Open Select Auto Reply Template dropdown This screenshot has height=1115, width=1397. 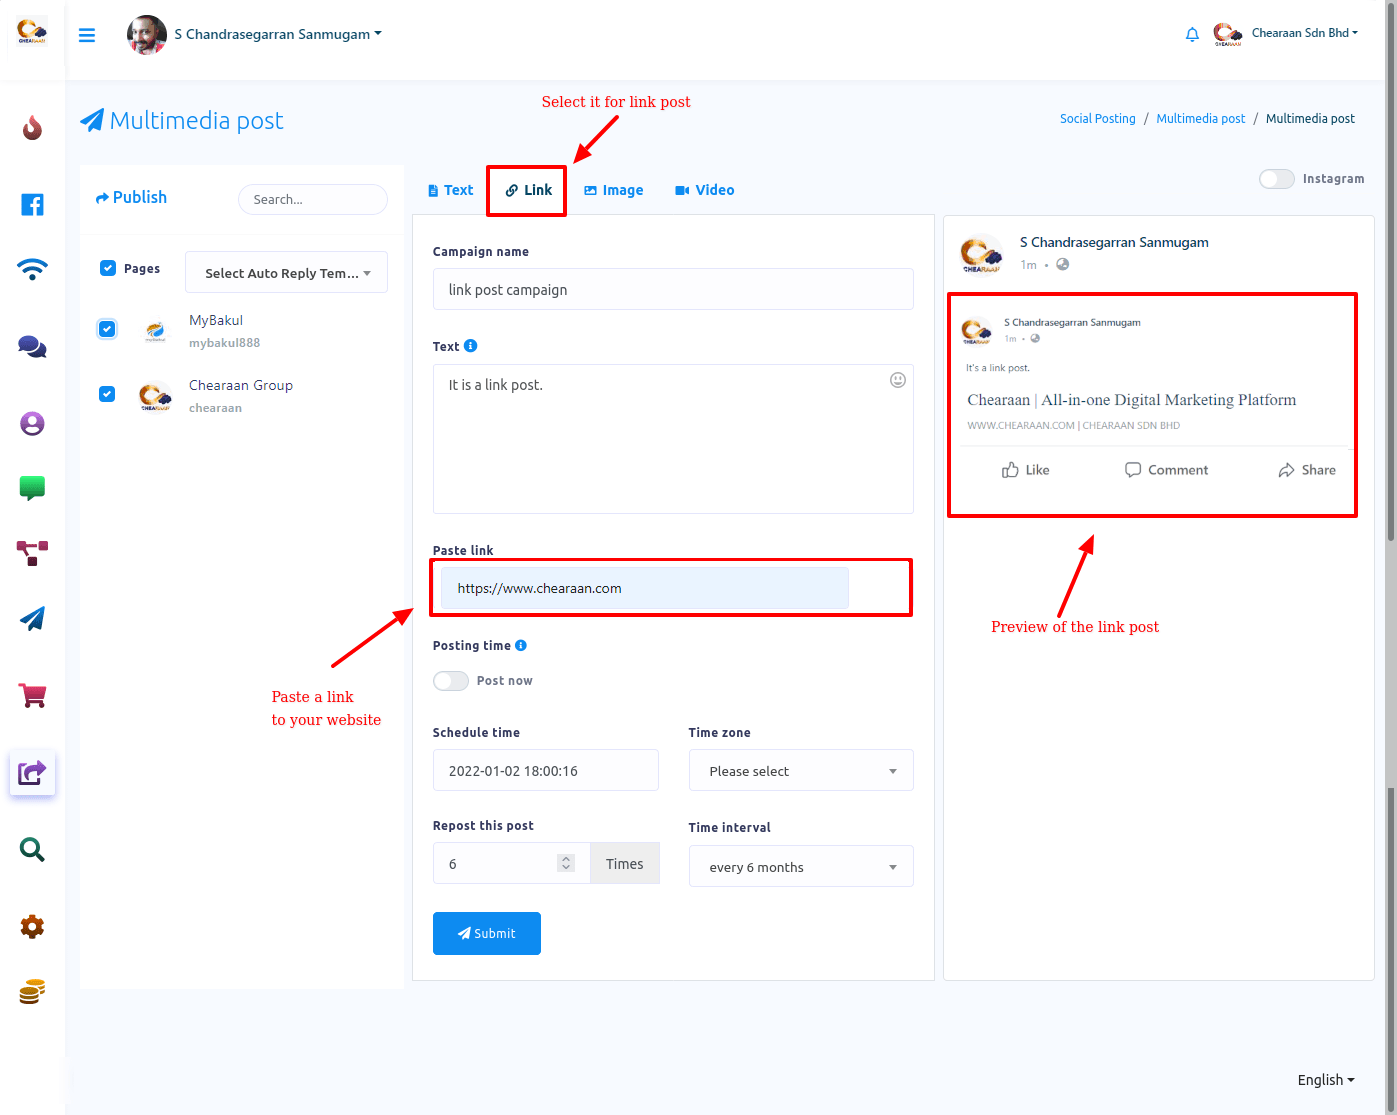tap(286, 273)
